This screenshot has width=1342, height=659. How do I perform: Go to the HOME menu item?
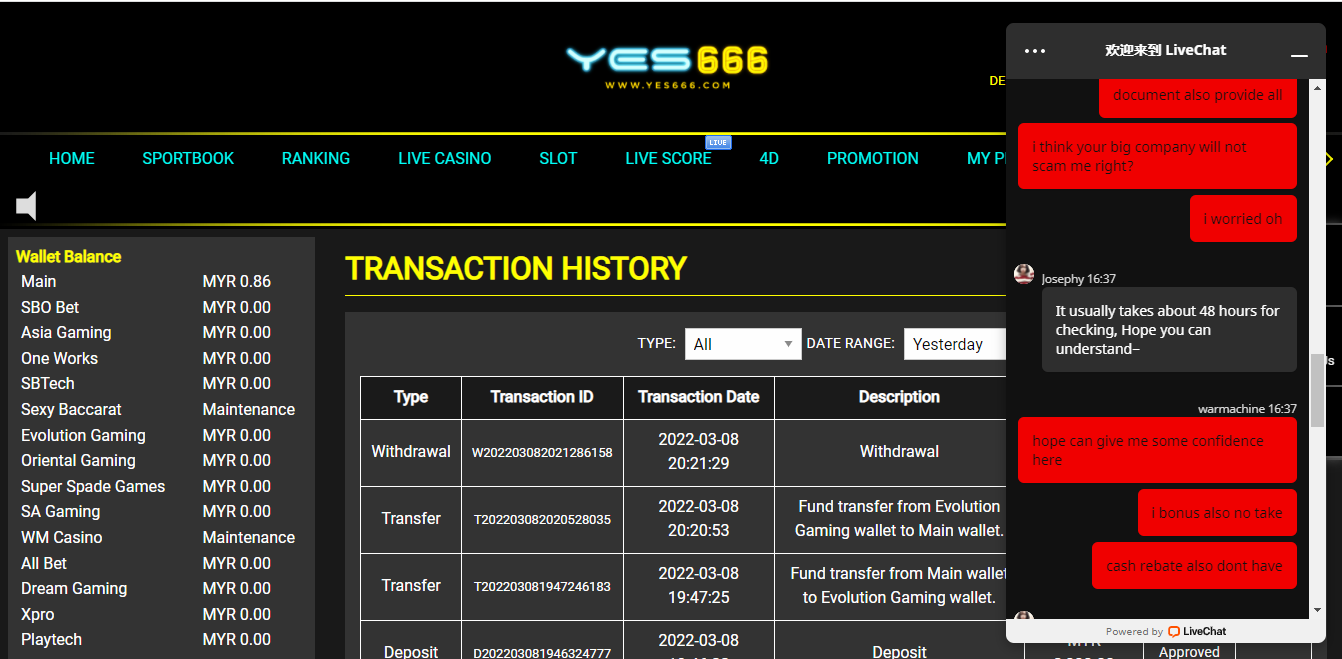[x=72, y=158]
